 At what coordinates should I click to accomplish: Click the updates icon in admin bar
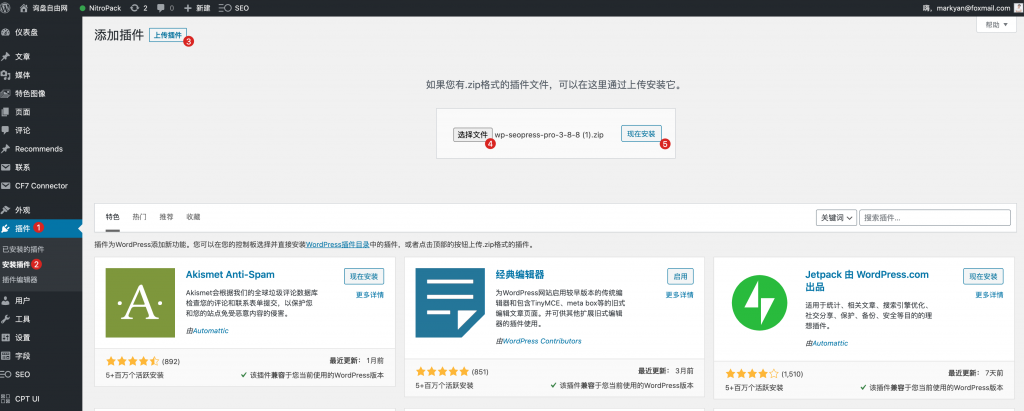click(138, 7)
